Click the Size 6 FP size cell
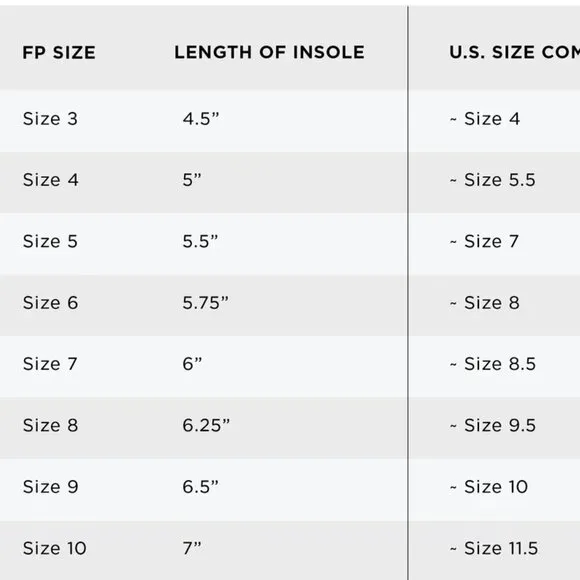 (51, 303)
